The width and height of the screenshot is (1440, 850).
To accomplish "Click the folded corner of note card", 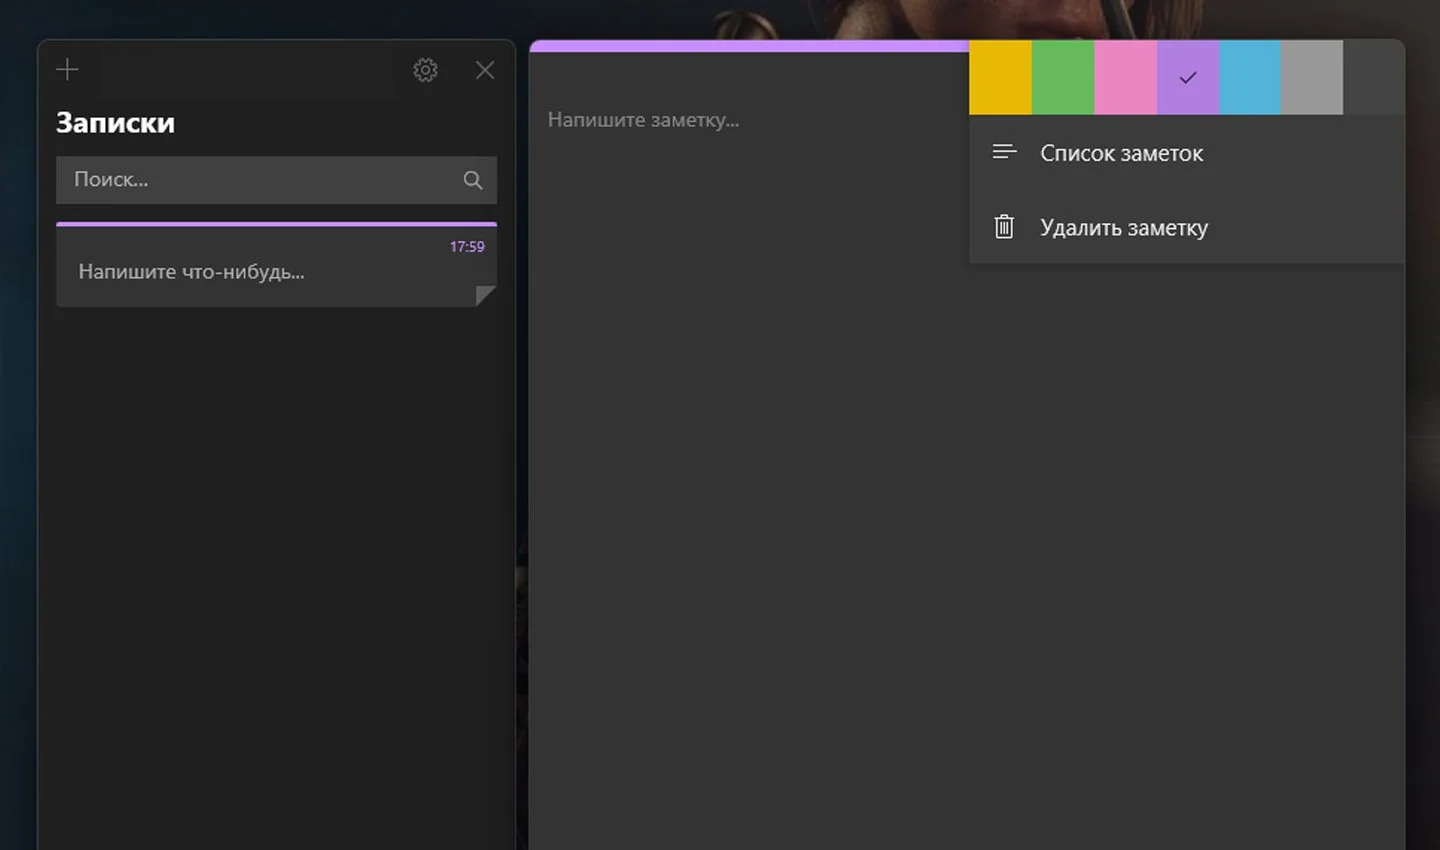I will pos(486,296).
